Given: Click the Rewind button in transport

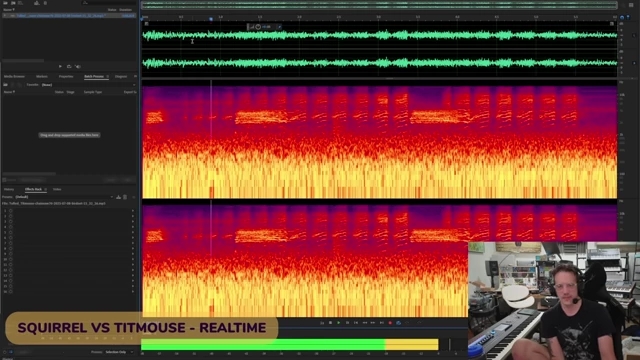Looking at the screenshot, I should pos(364,323).
